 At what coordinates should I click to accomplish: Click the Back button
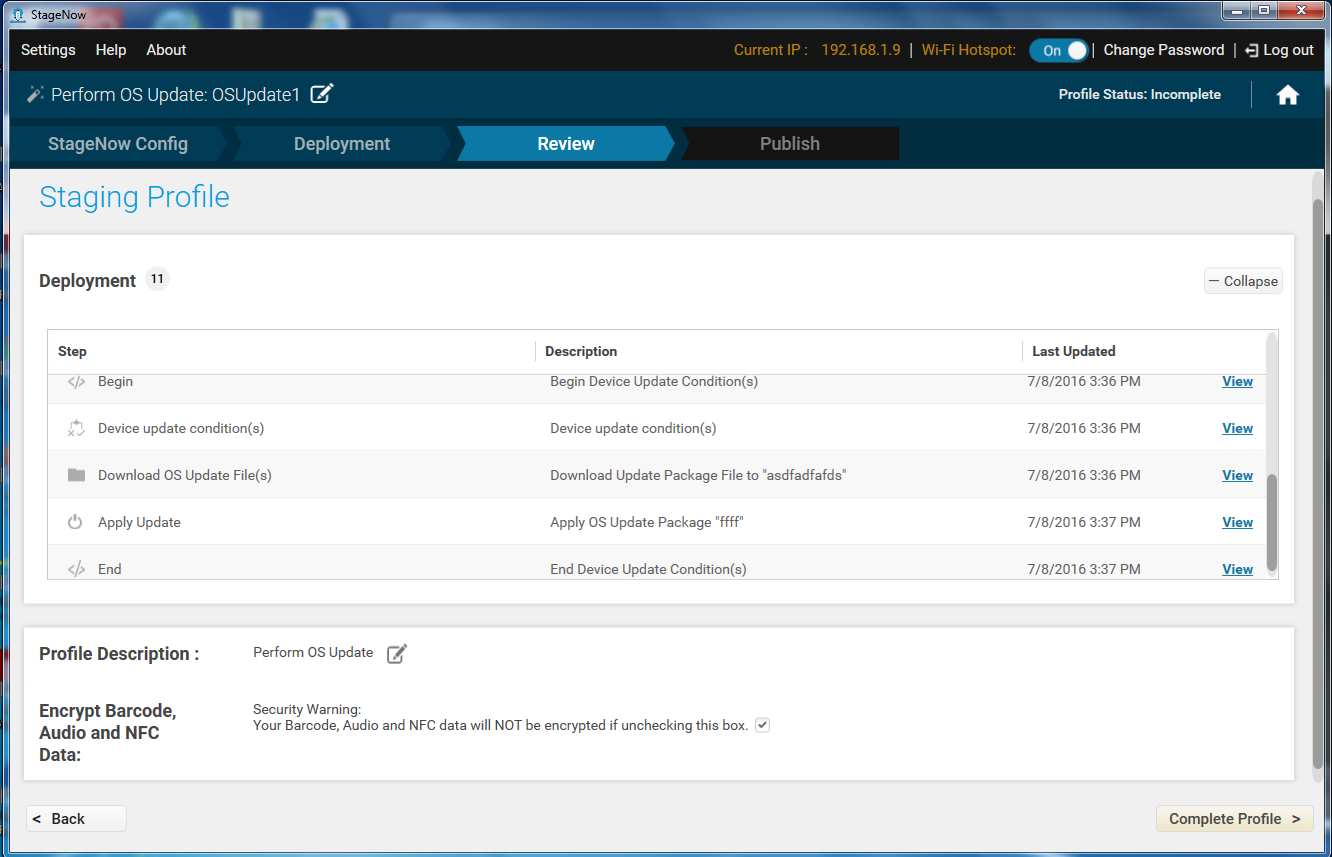[x=76, y=818]
